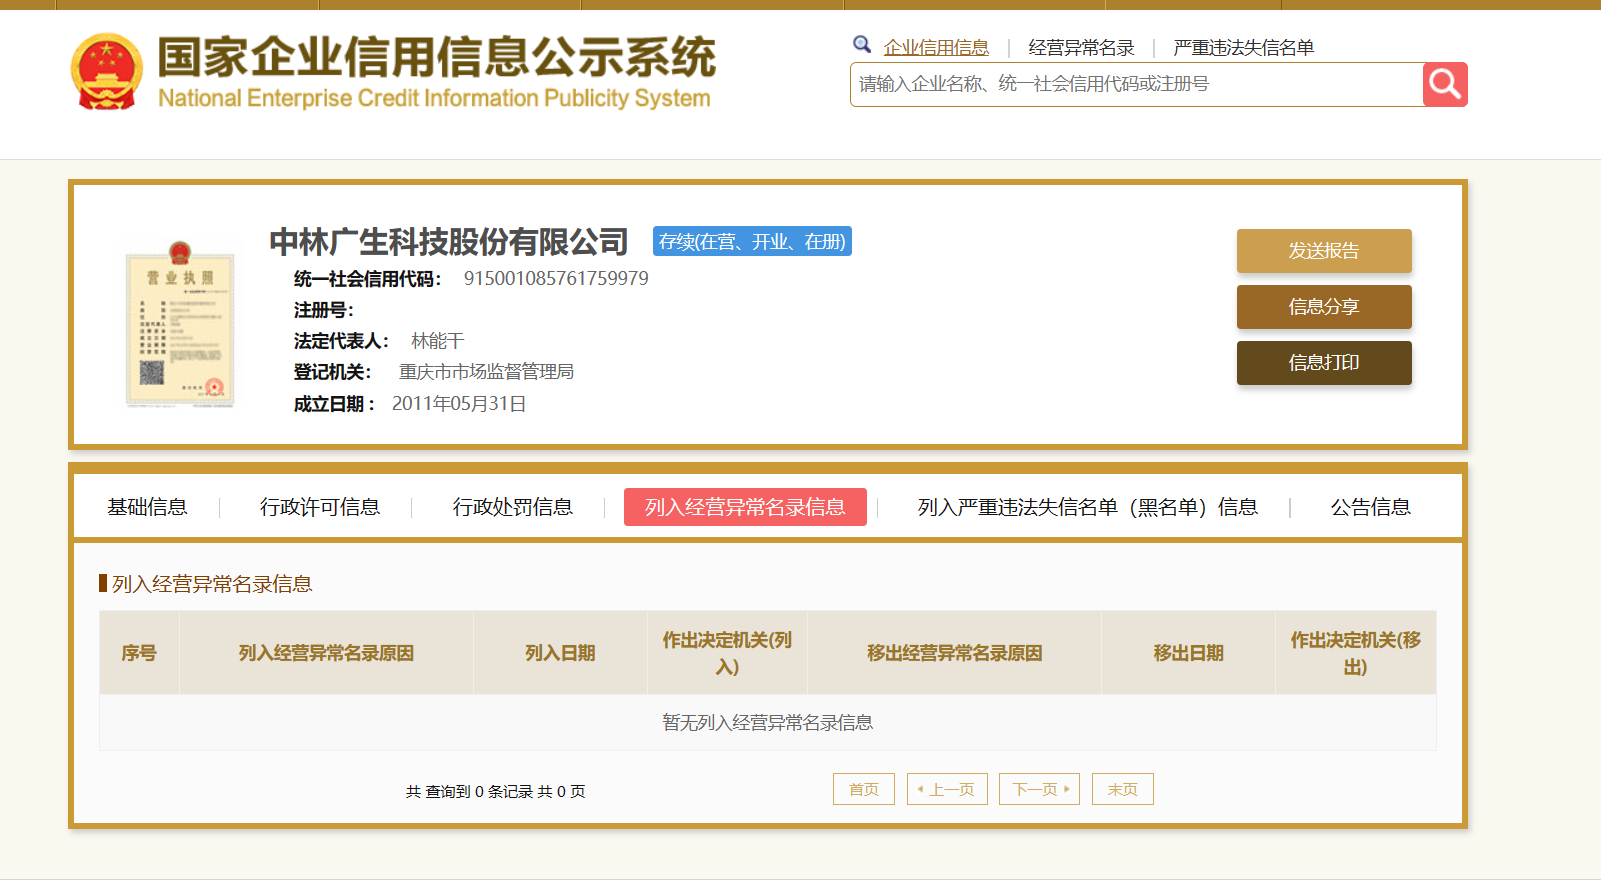Click the red search magnifier button

click(x=1445, y=84)
